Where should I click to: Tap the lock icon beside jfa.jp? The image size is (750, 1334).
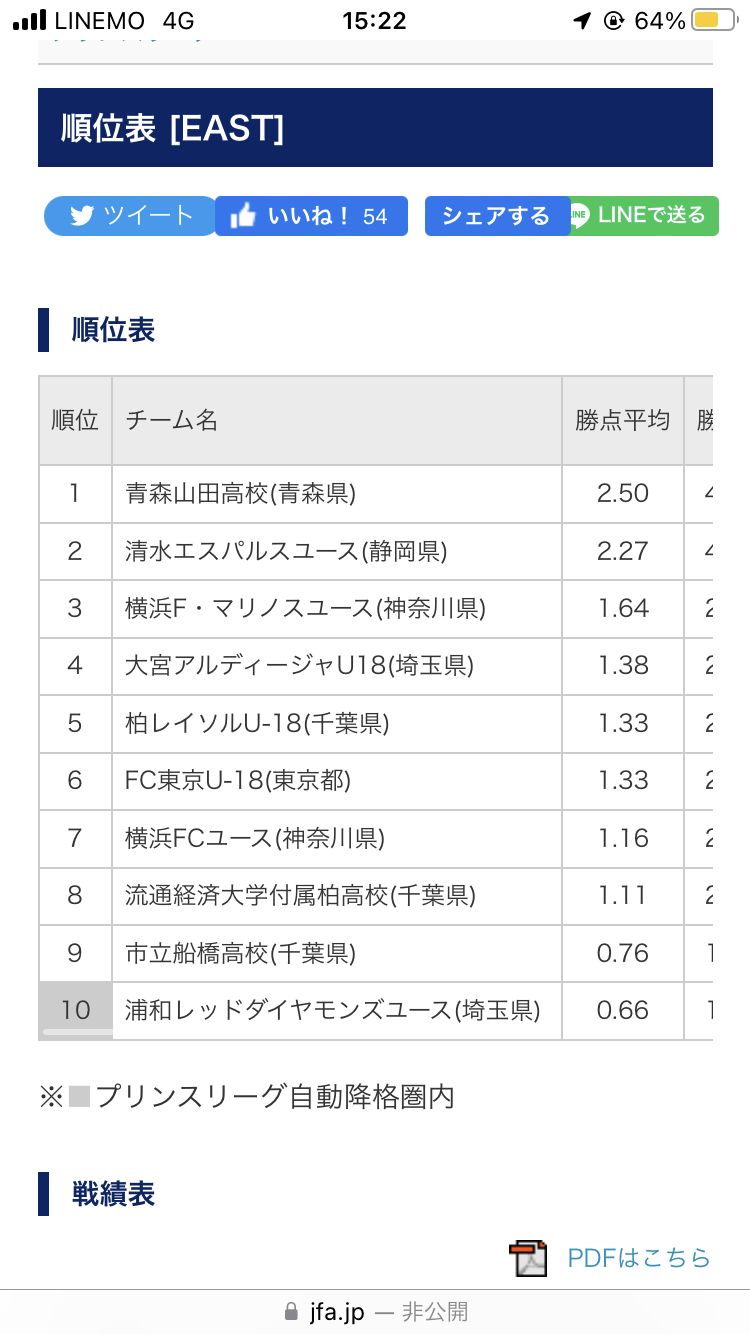point(291,1311)
